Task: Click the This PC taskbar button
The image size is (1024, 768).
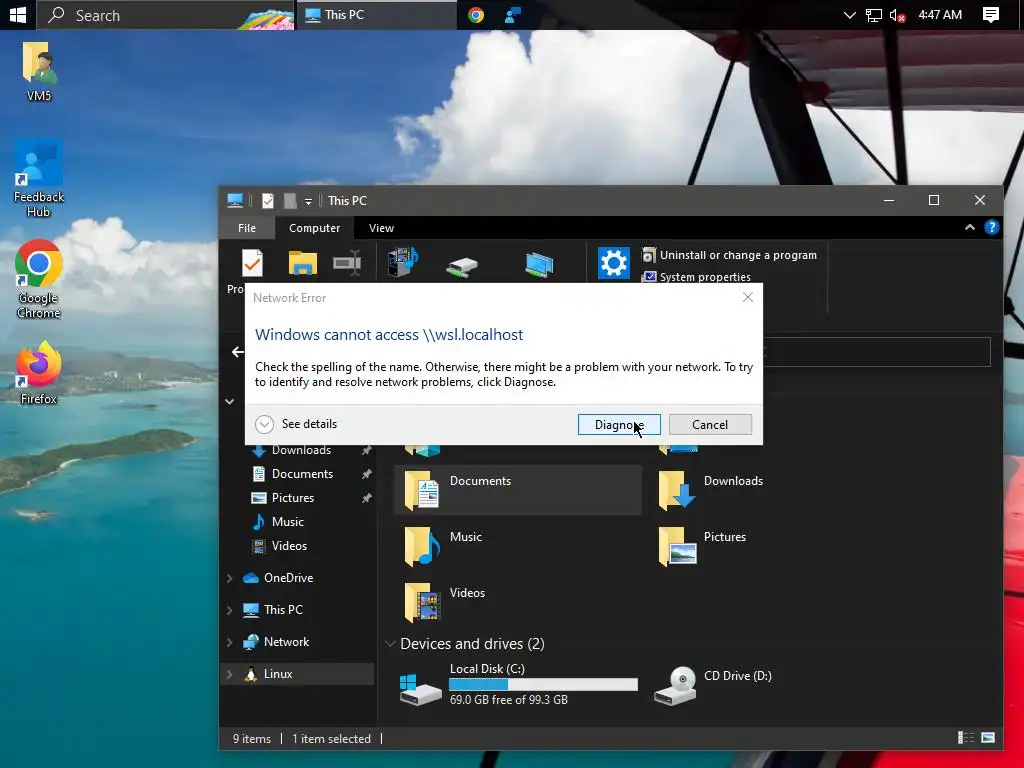Action: coord(377,15)
